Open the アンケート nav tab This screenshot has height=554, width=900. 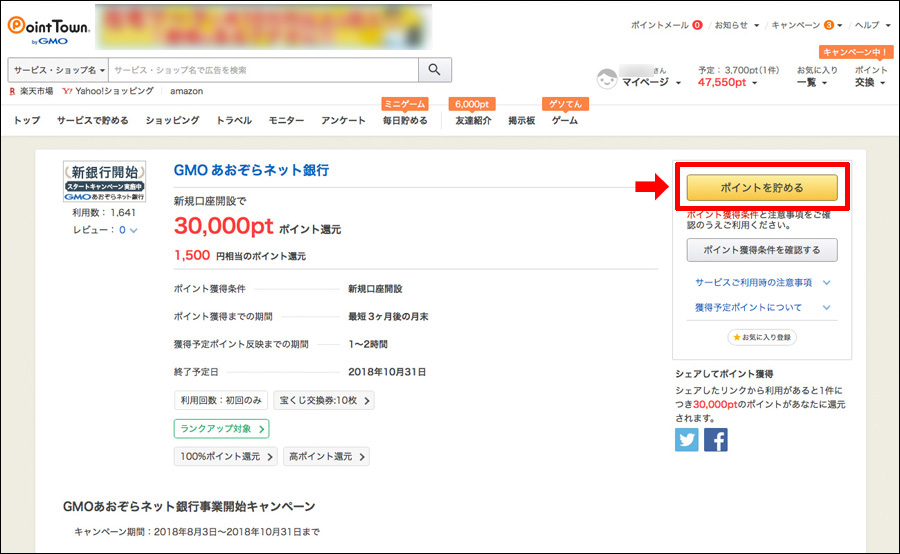343,121
